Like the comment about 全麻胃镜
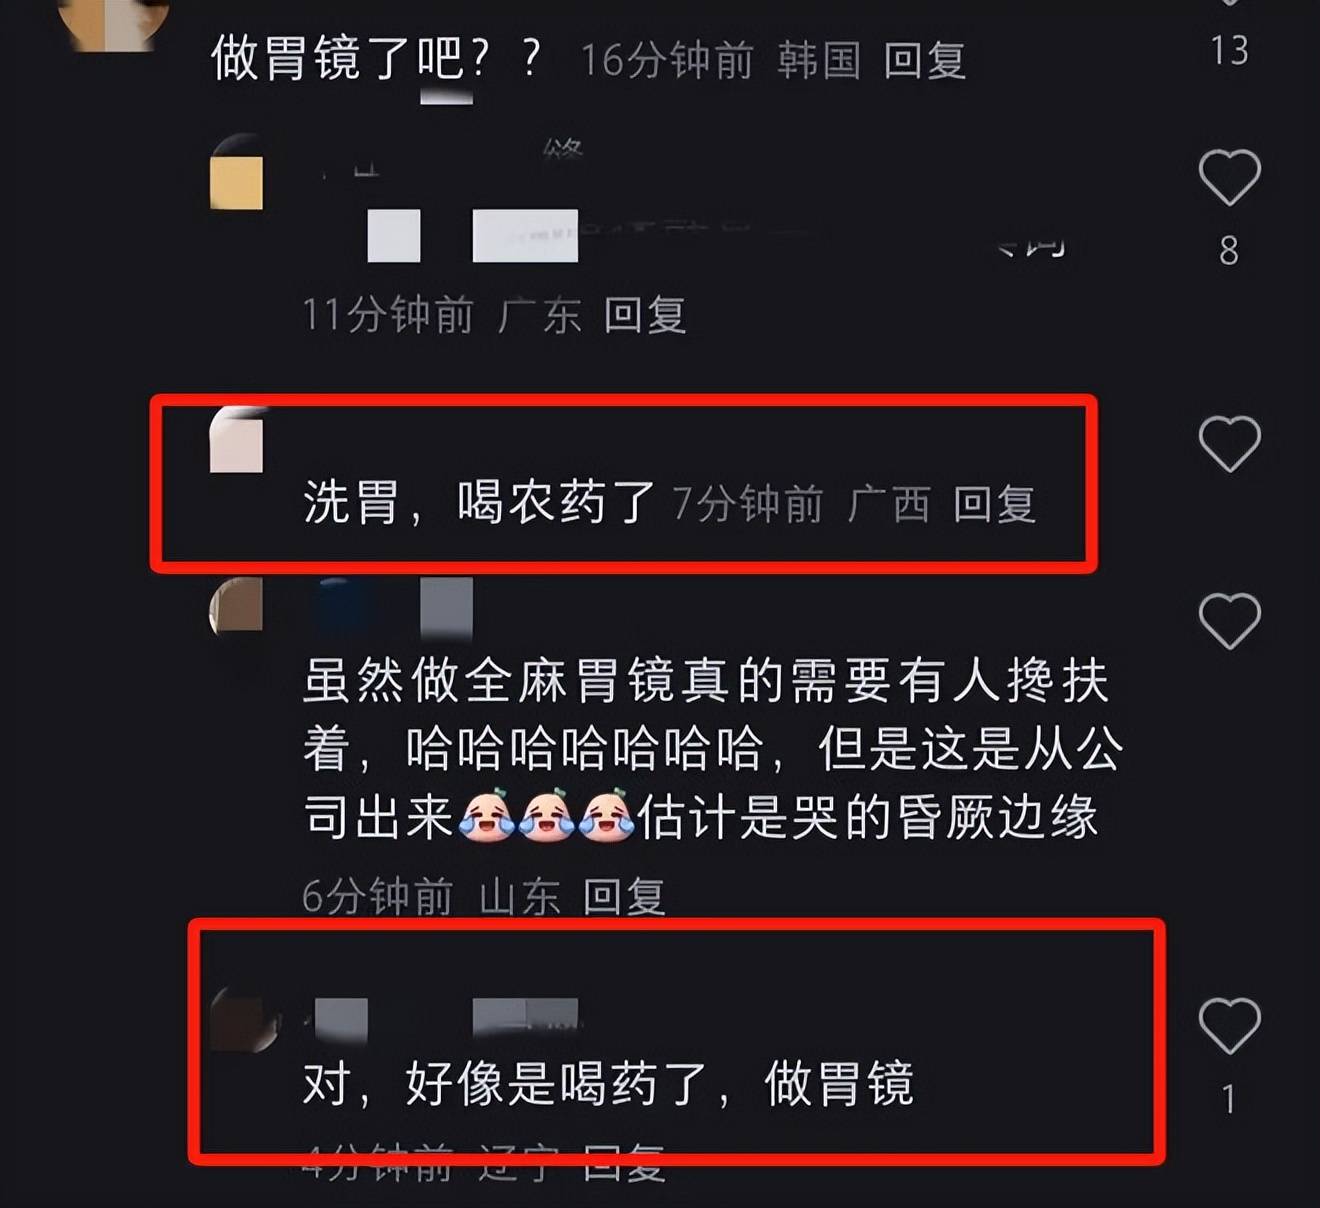 (x=1229, y=621)
